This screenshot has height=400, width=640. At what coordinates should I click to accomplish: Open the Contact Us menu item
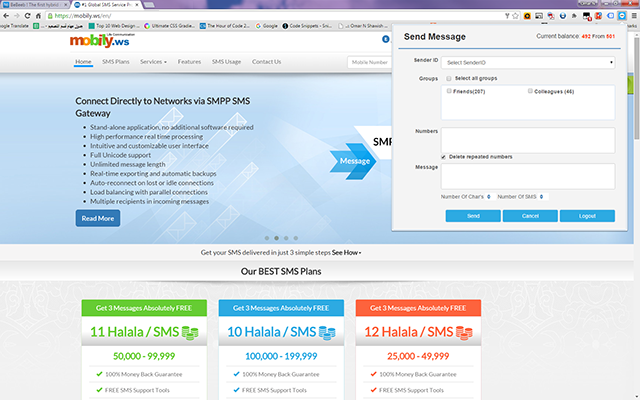click(267, 62)
